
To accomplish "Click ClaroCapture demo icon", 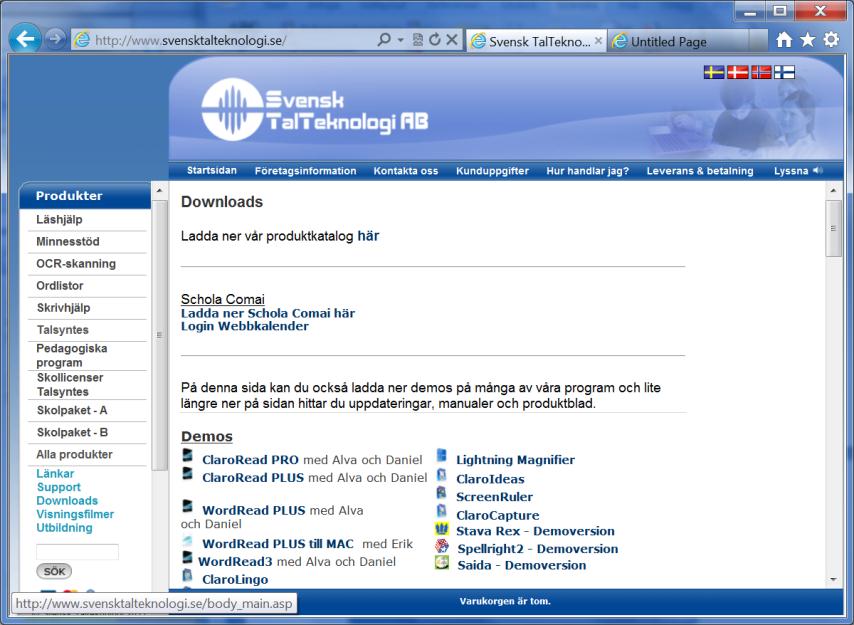I will coord(442,511).
